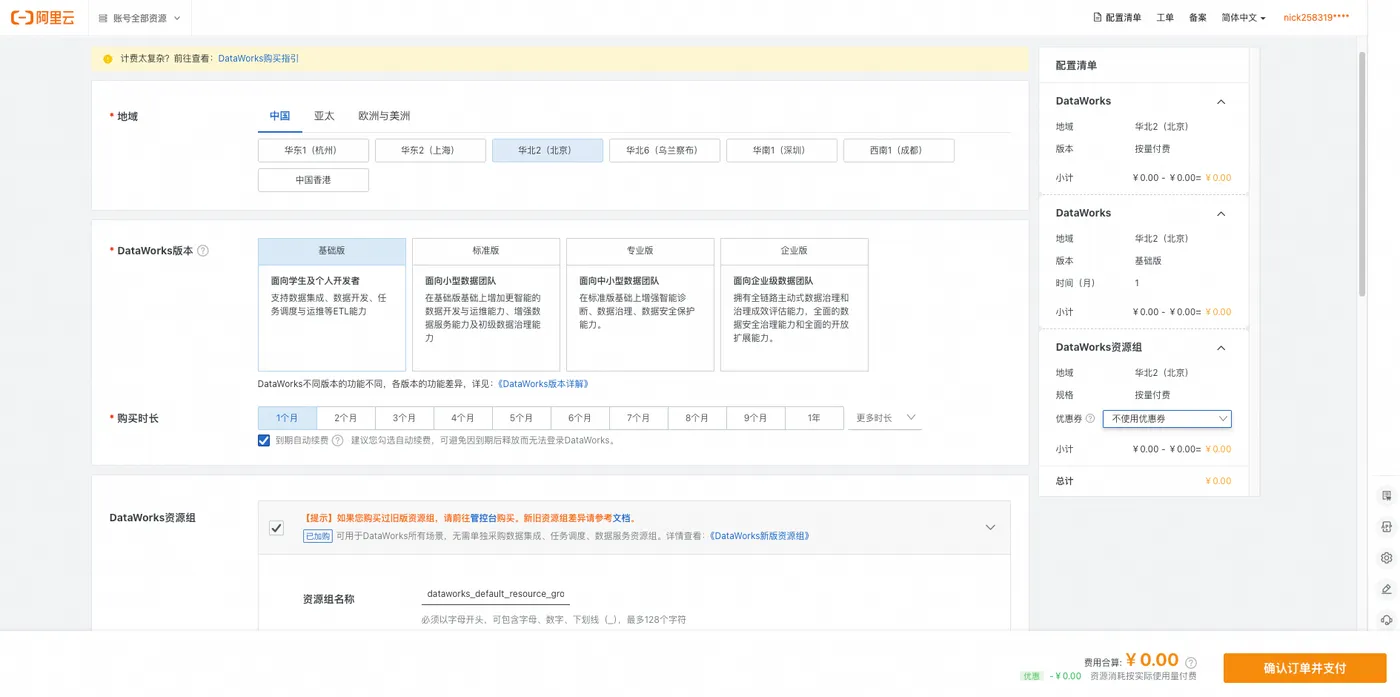Click the 资源组名称 input field
The width and height of the screenshot is (1400, 697).
(x=495, y=594)
